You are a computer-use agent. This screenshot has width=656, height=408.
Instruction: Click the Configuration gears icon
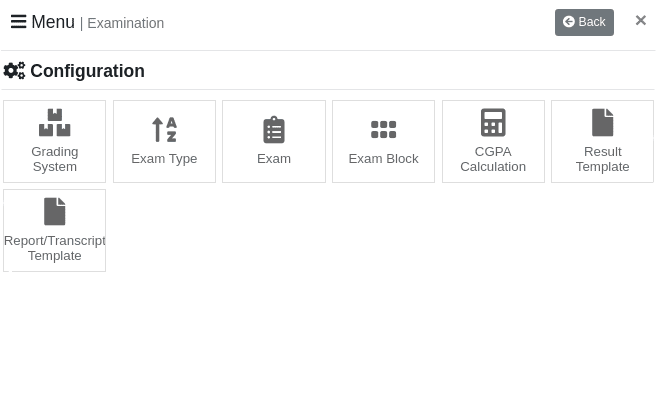[x=14, y=71]
